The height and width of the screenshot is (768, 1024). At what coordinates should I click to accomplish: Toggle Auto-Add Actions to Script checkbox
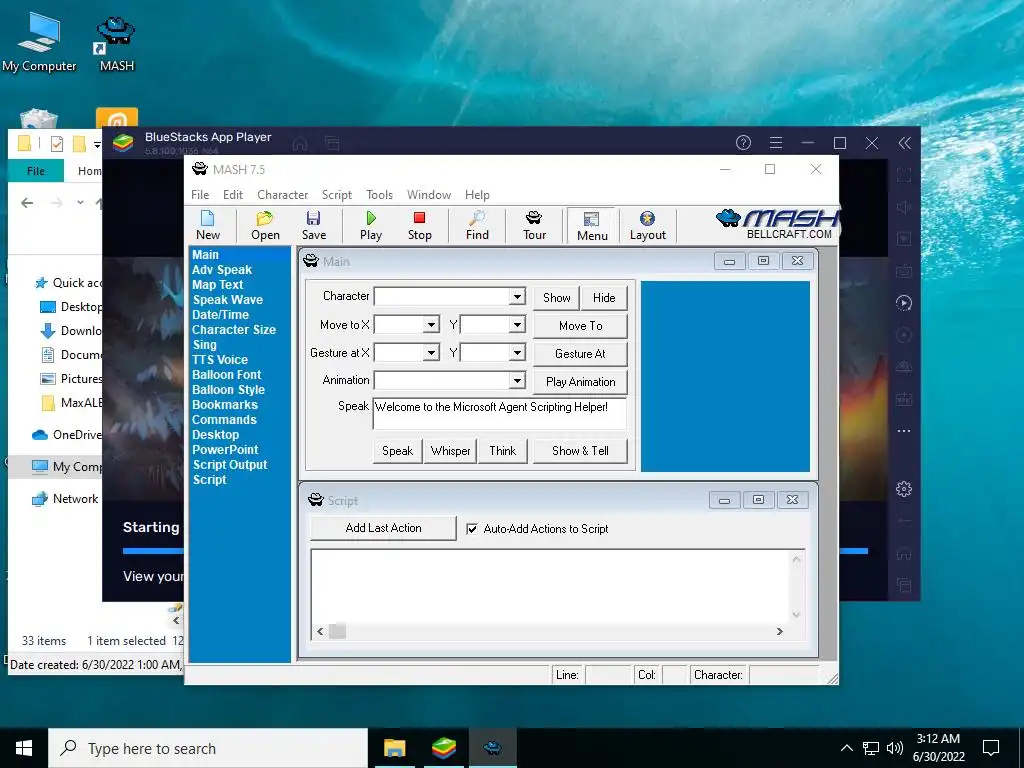pyautogui.click(x=472, y=529)
